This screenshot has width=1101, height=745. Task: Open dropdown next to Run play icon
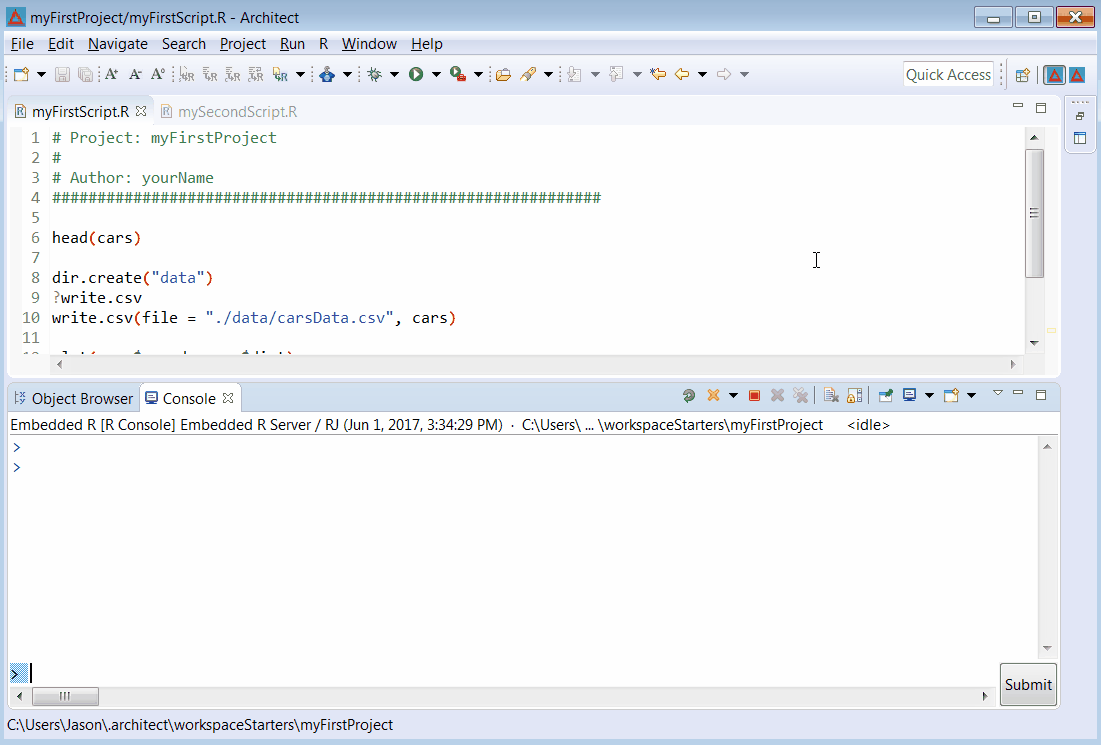click(x=436, y=74)
